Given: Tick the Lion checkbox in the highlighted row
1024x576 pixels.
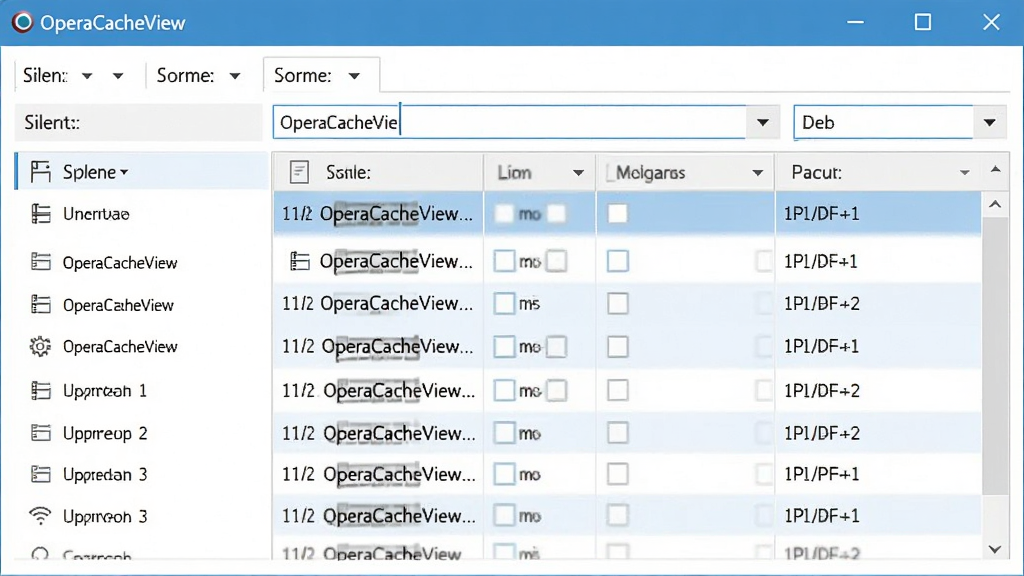Looking at the screenshot, I should (x=504, y=214).
